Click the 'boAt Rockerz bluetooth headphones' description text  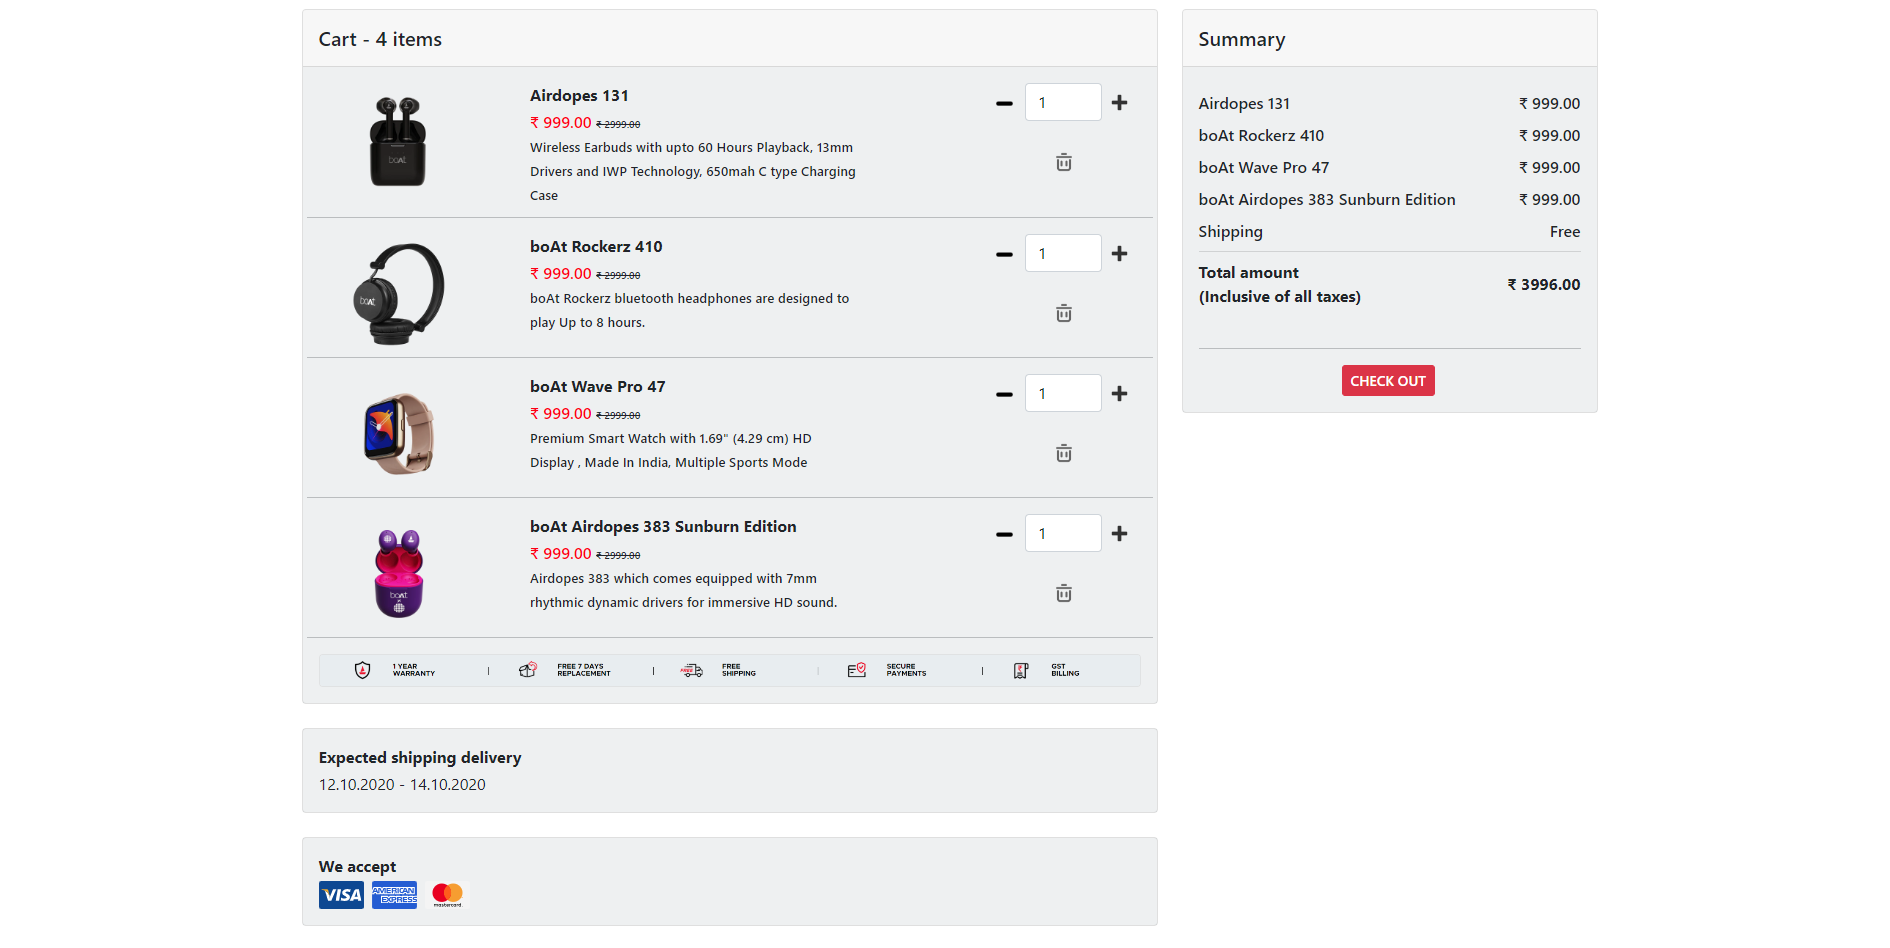tap(690, 311)
